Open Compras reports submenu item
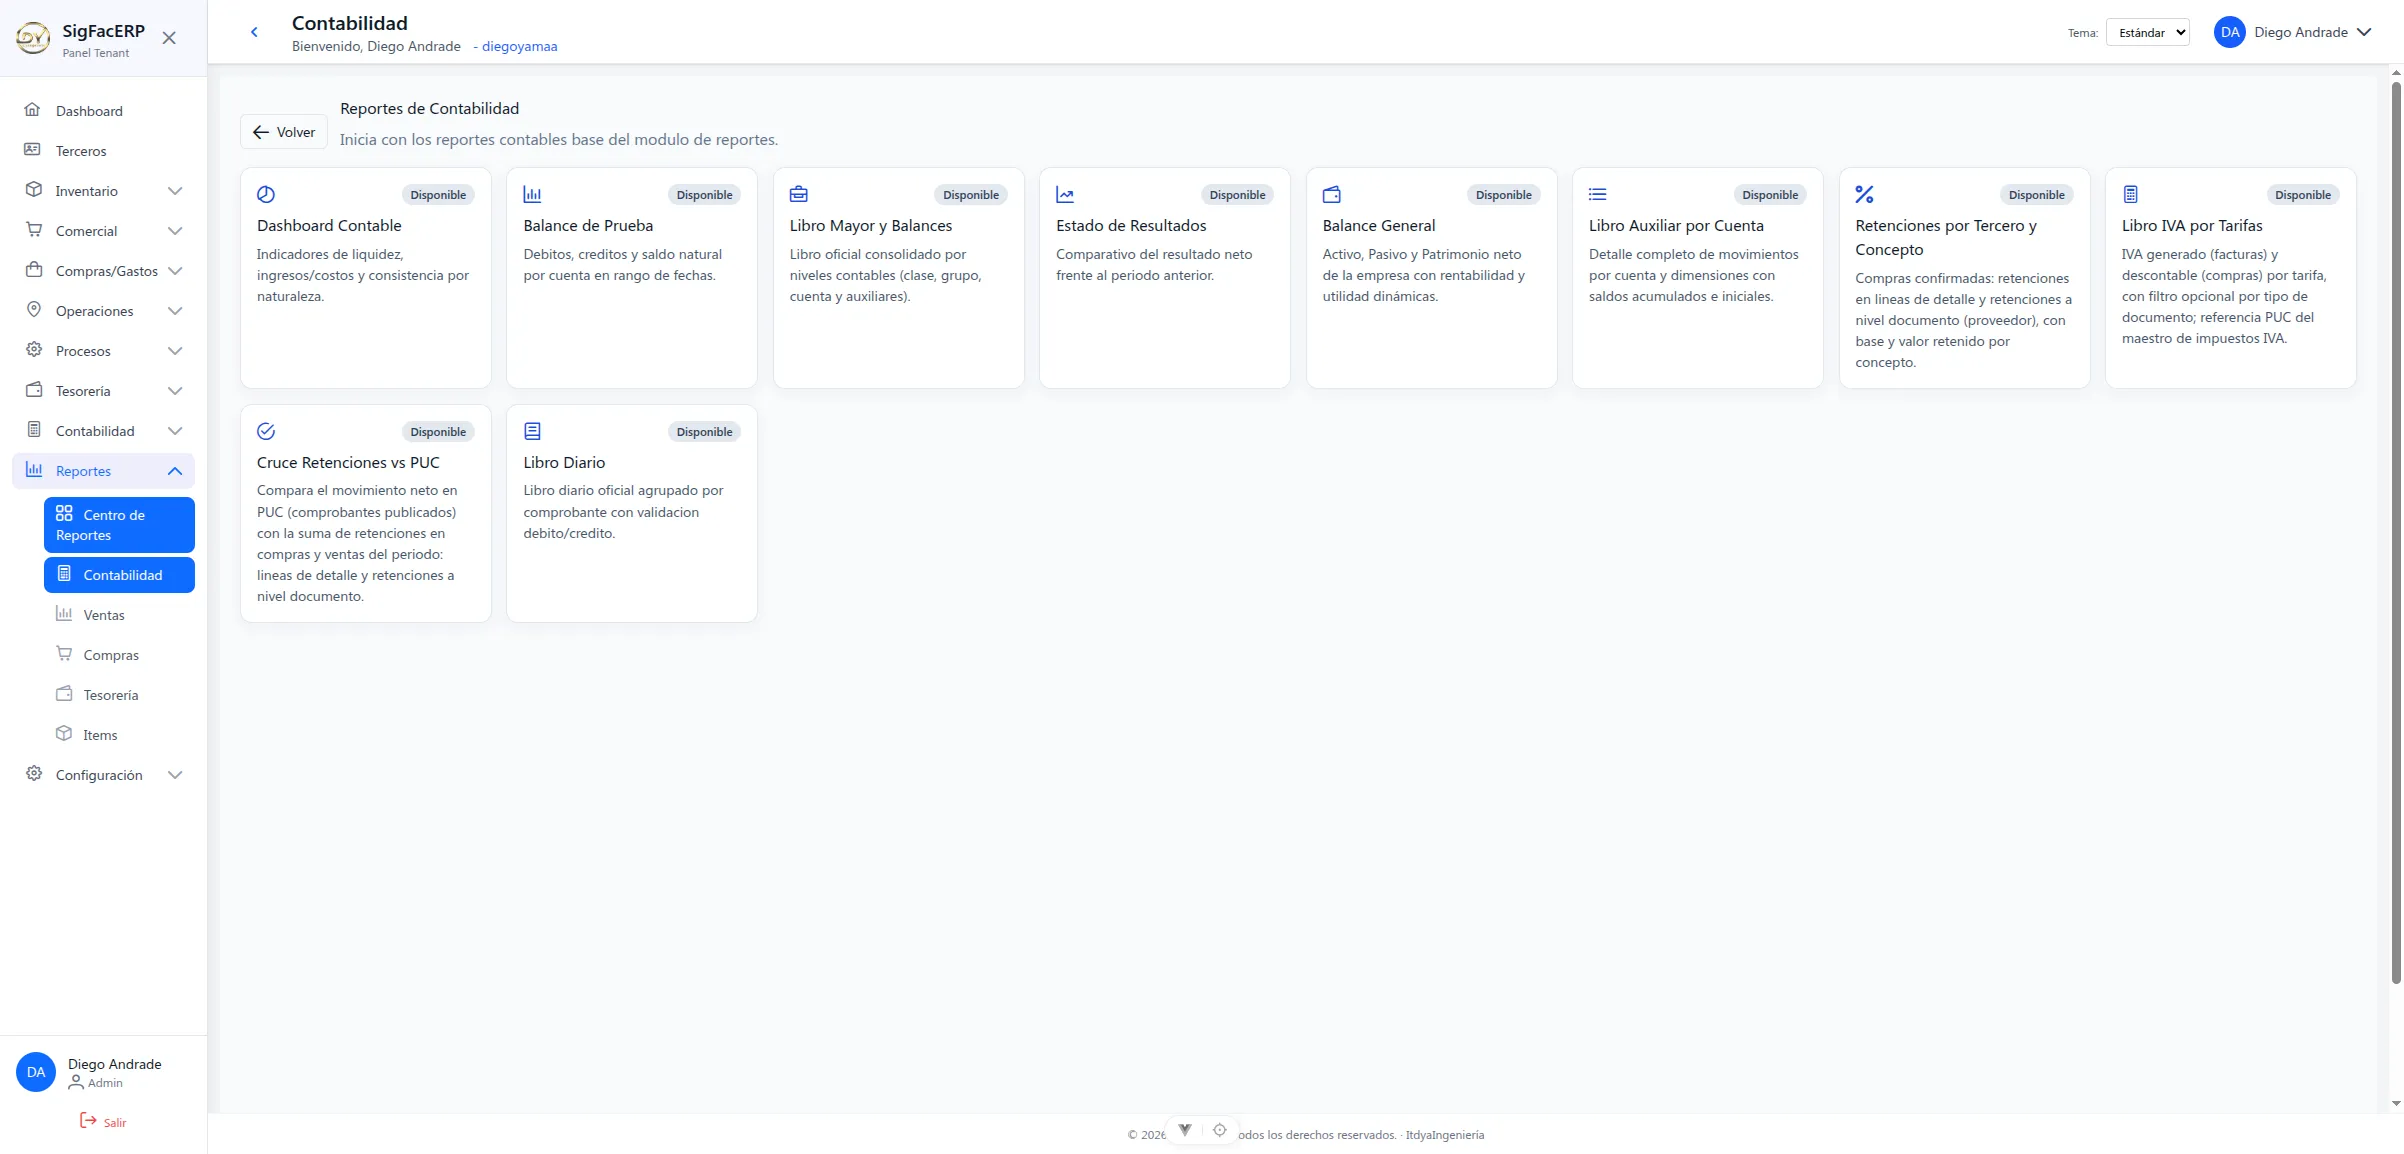 point(119,654)
